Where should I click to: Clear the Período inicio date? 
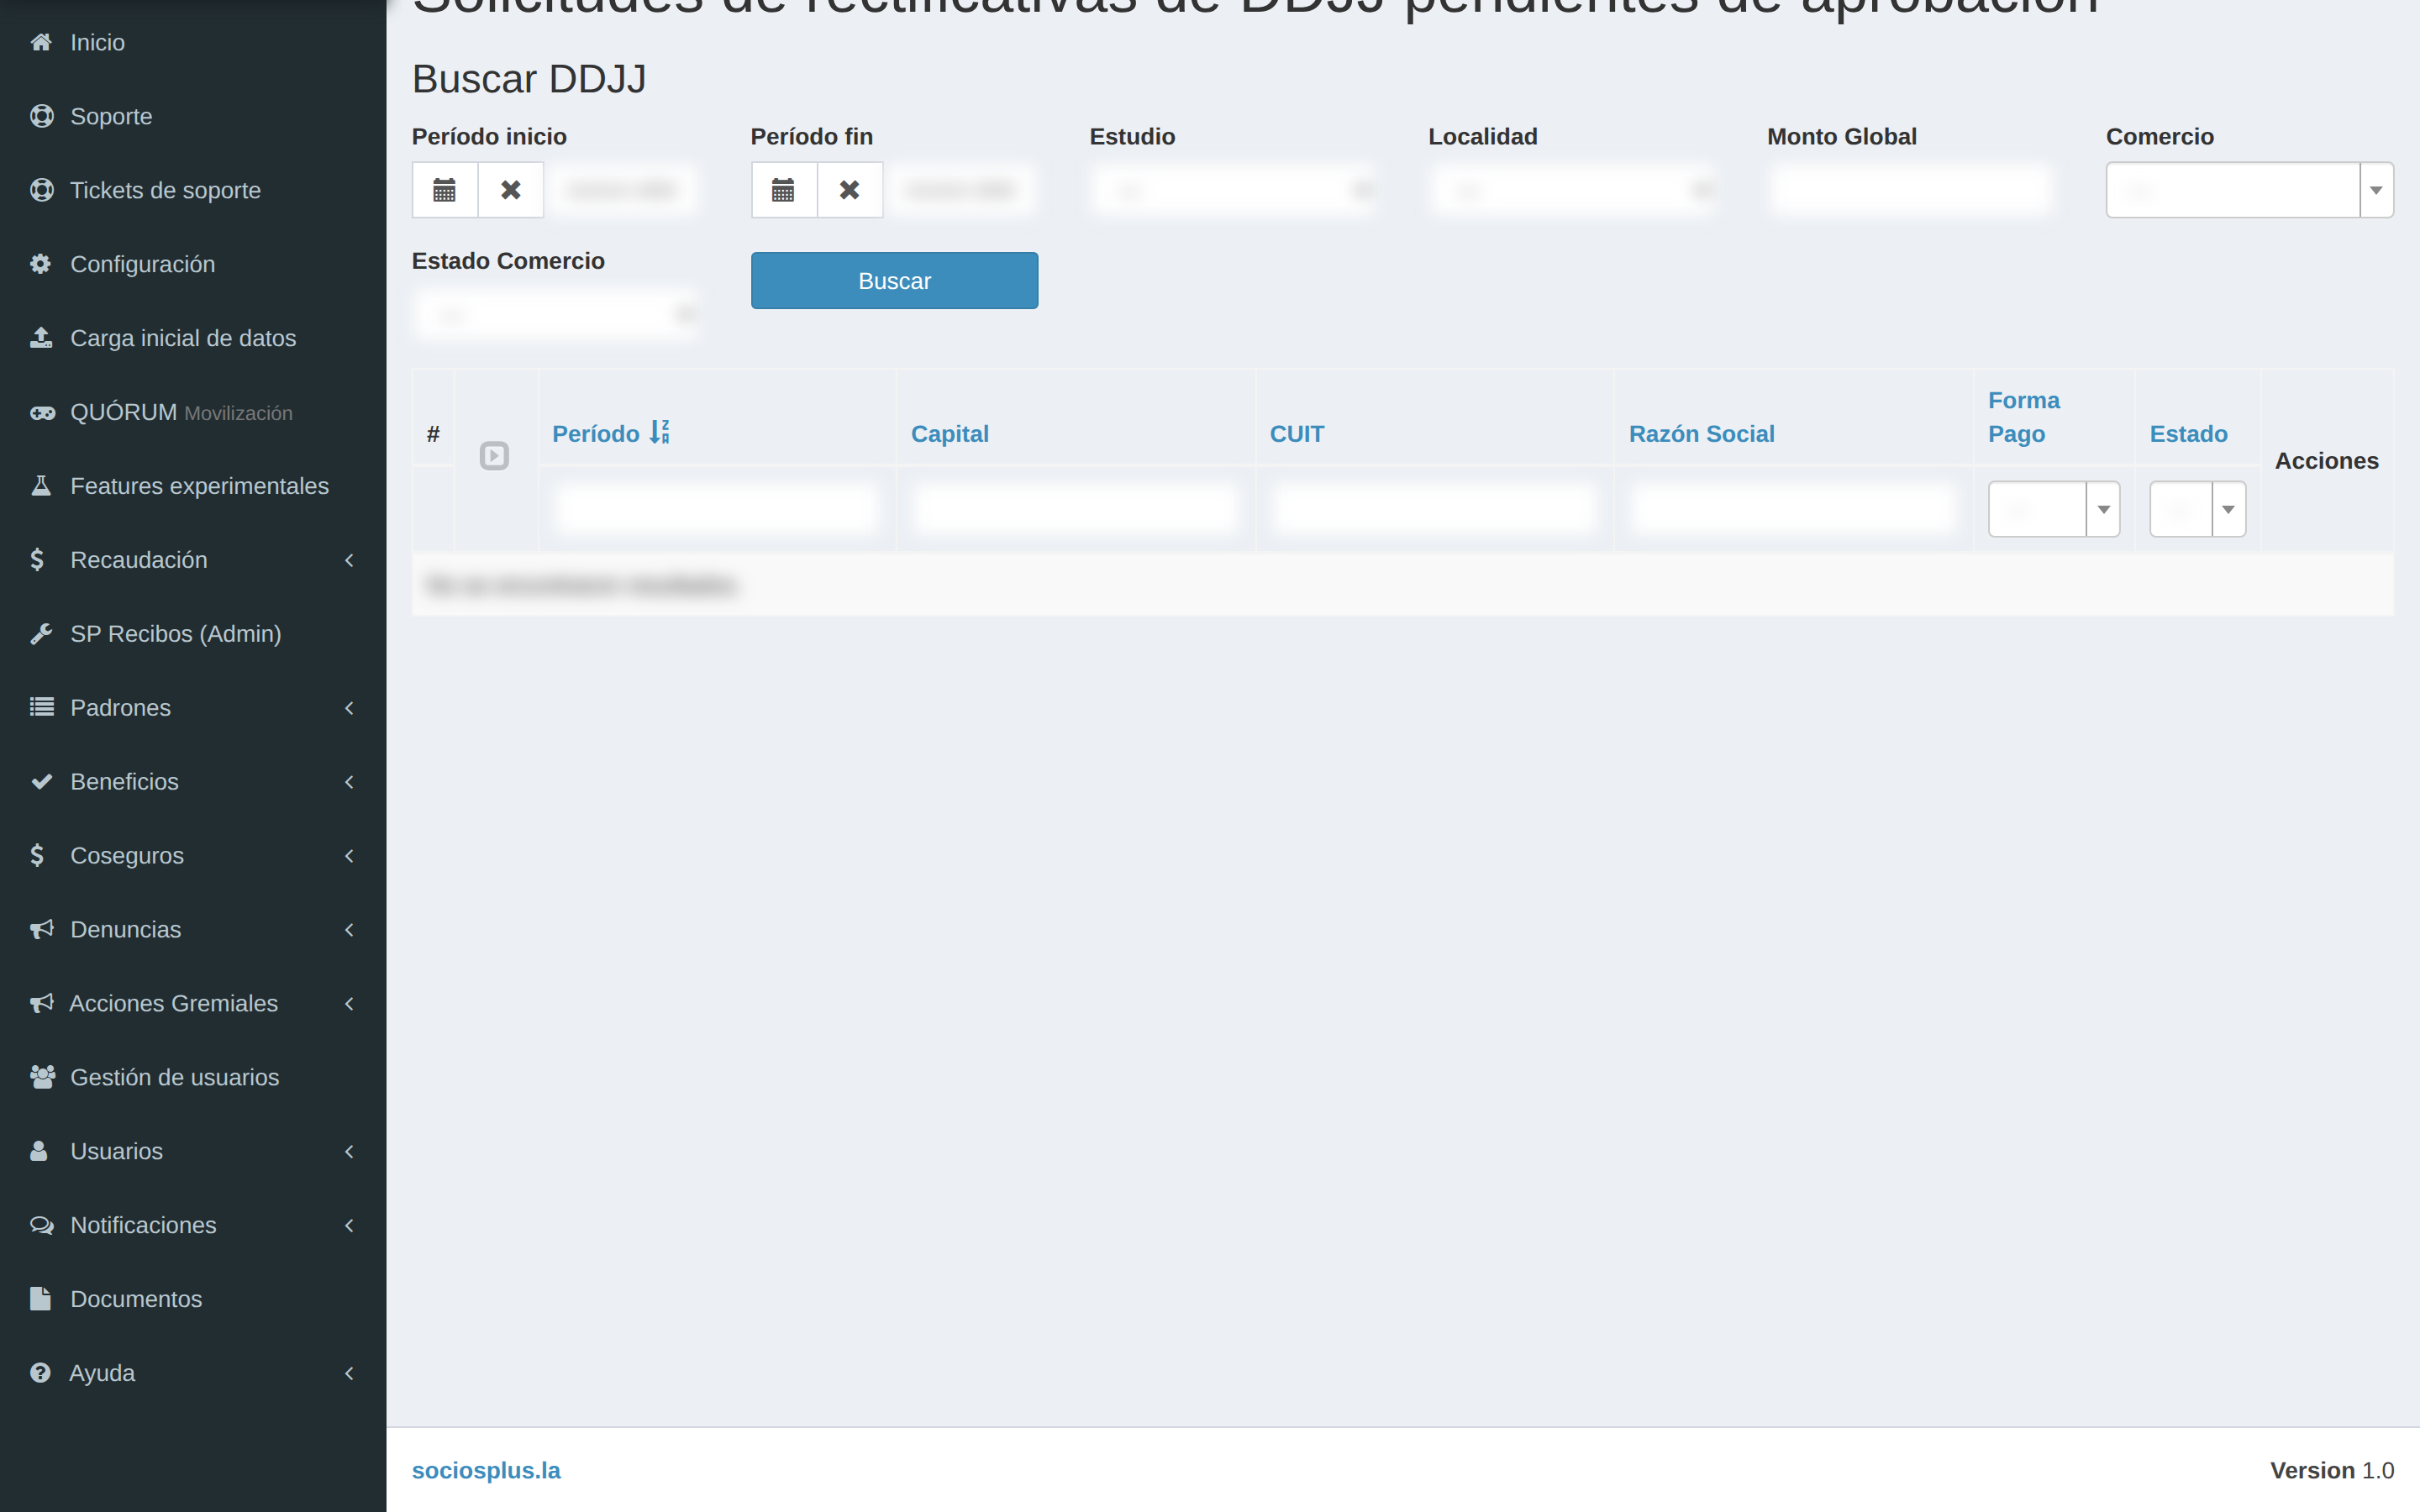(511, 190)
